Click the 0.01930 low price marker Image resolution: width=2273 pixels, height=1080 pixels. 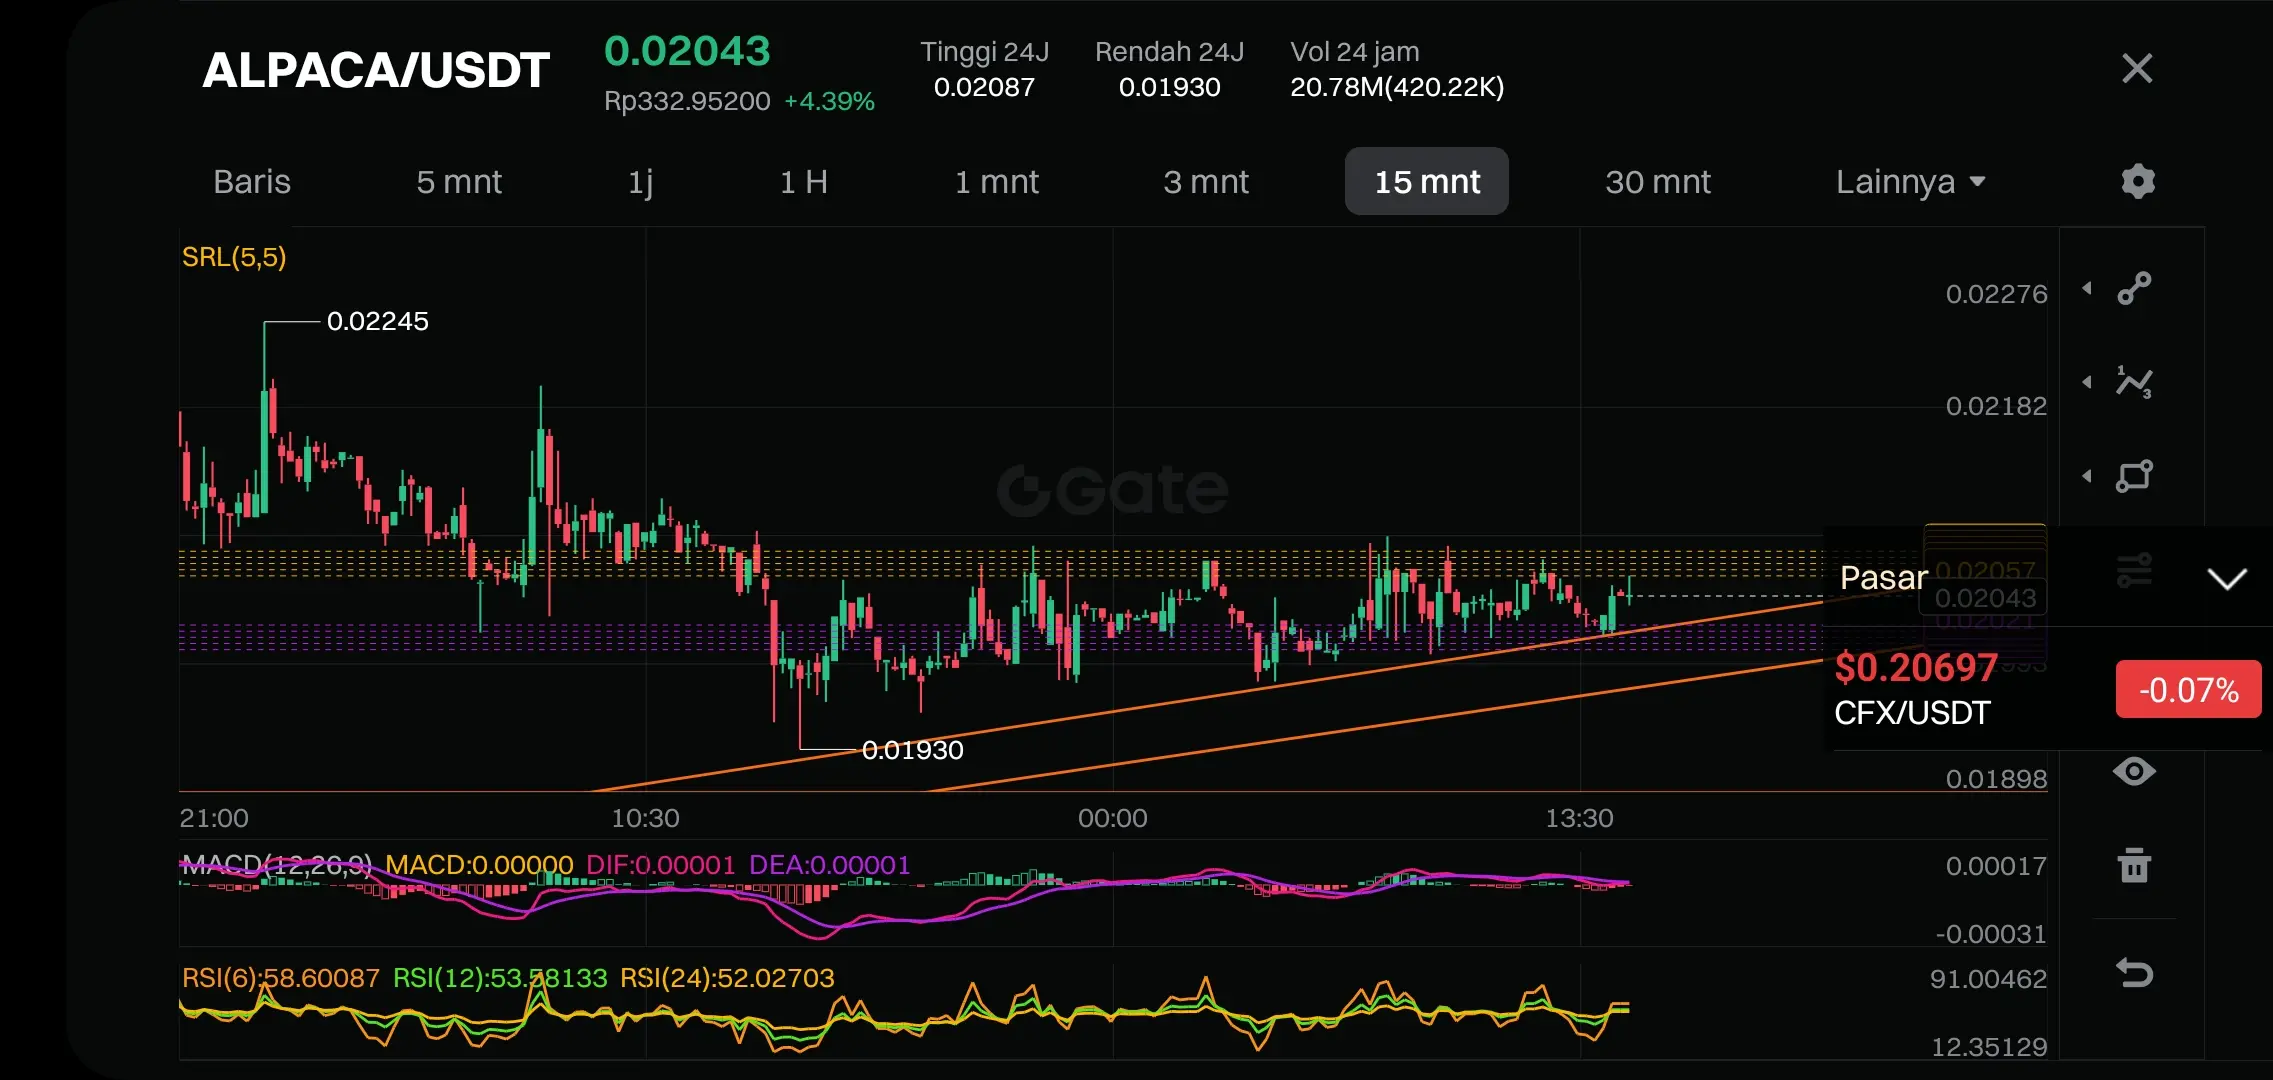click(x=912, y=750)
